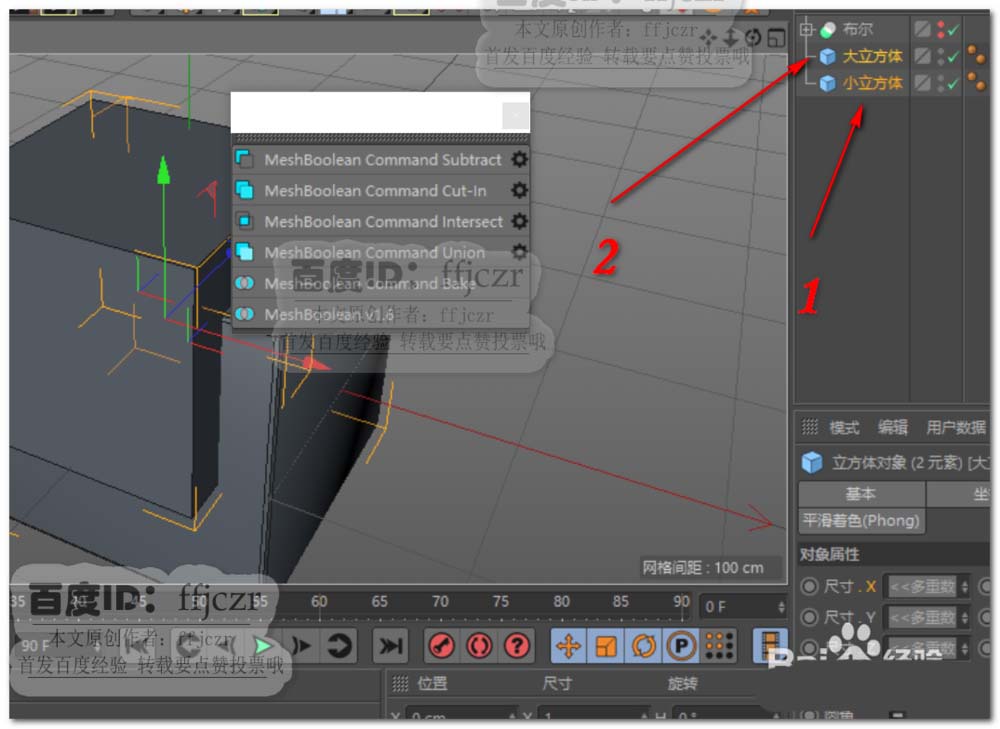Image resolution: width=1000 pixels, height=729 pixels.
Task: Select the 小立方体 object in the tree
Action: point(872,84)
